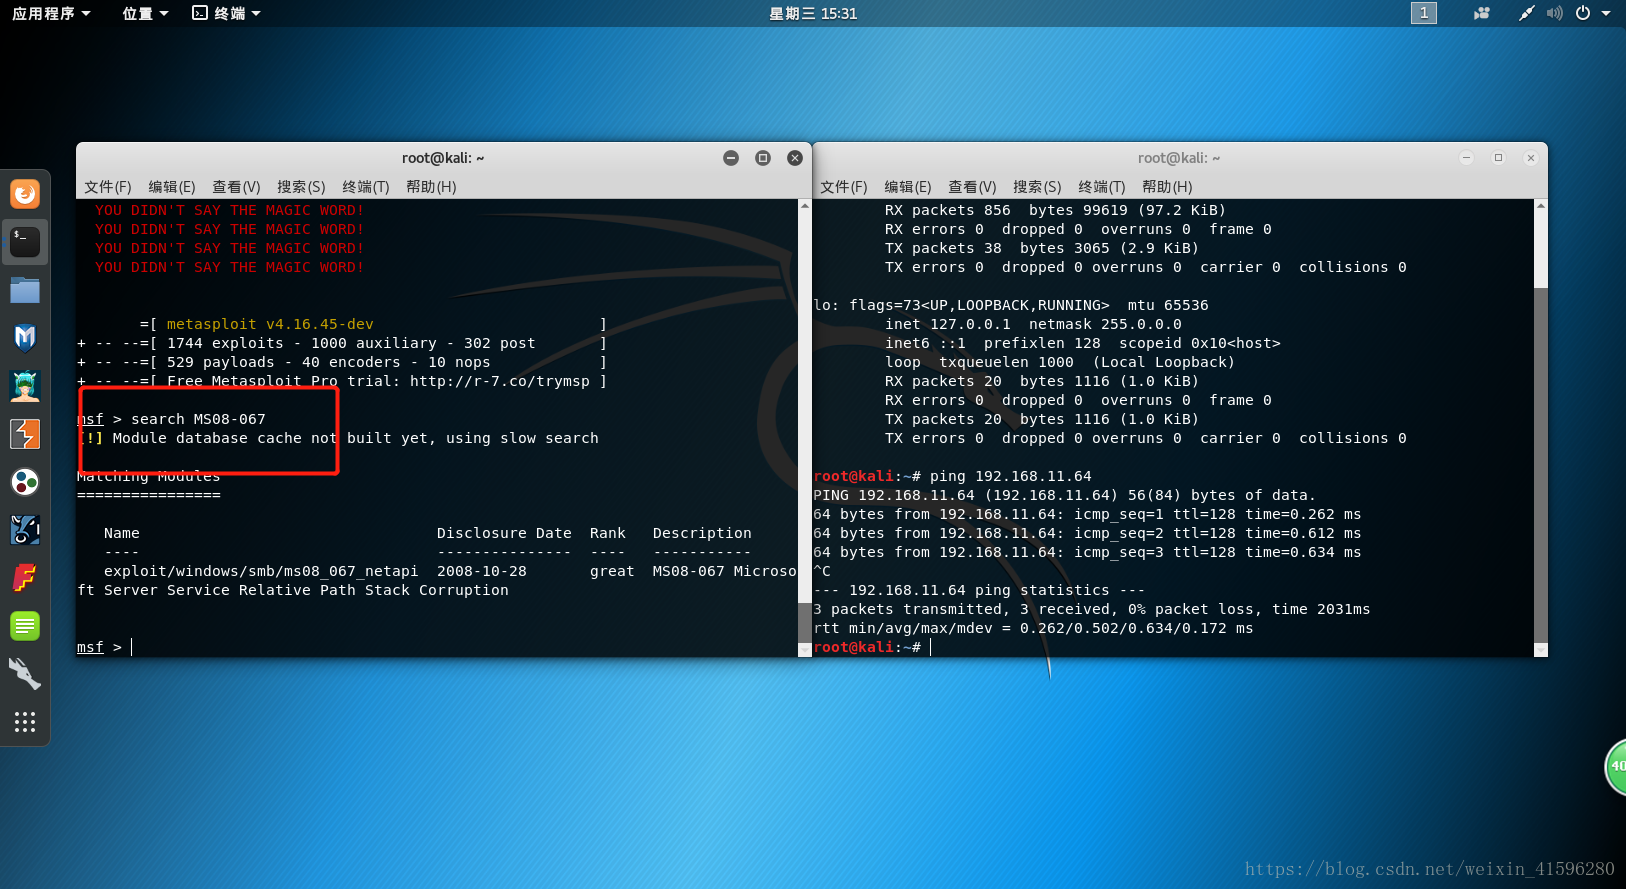This screenshot has width=1626, height=889.
Task: Open 文件(F) menu in left terminal
Action: (x=108, y=187)
